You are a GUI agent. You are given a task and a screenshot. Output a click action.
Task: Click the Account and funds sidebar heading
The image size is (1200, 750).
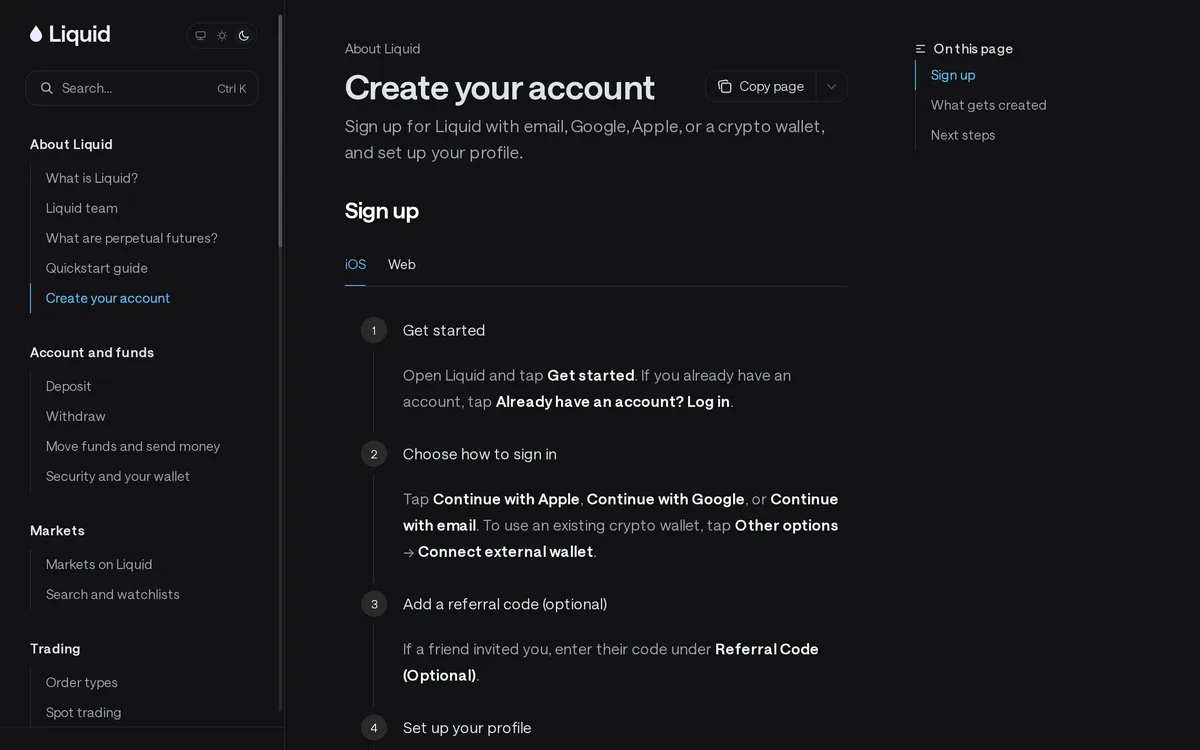92,352
